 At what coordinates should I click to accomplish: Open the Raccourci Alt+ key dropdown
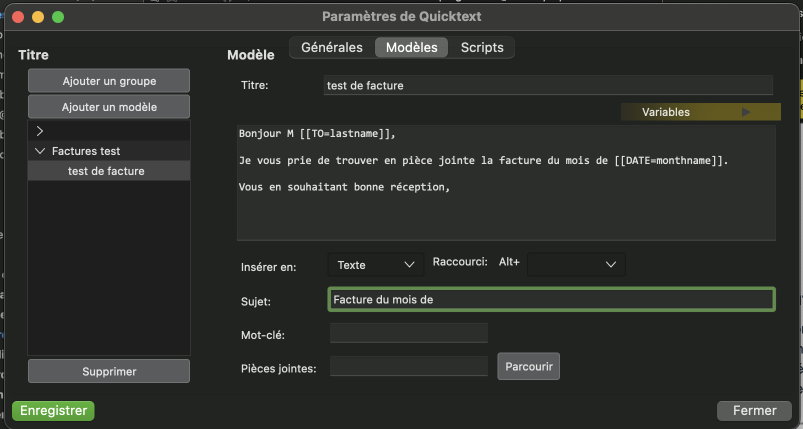pyautogui.click(x=576, y=264)
